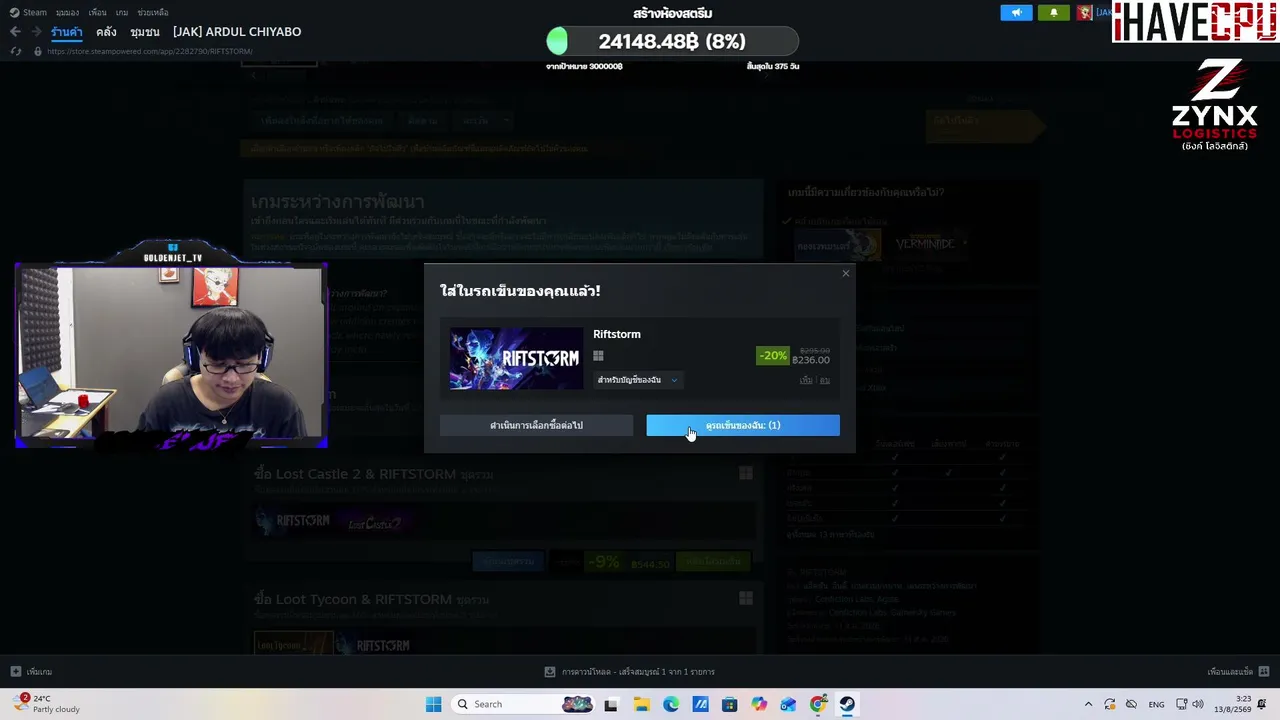This screenshot has width=1280, height=720.
Task: Open Task View on the taskbar
Action: click(x=611, y=704)
